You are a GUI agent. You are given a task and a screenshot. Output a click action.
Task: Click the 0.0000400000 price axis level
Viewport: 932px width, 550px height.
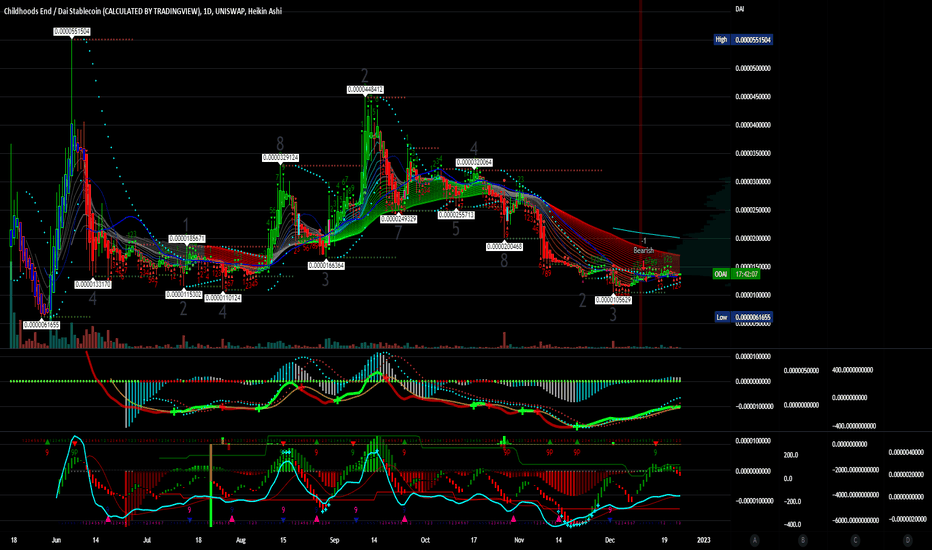[x=752, y=125]
